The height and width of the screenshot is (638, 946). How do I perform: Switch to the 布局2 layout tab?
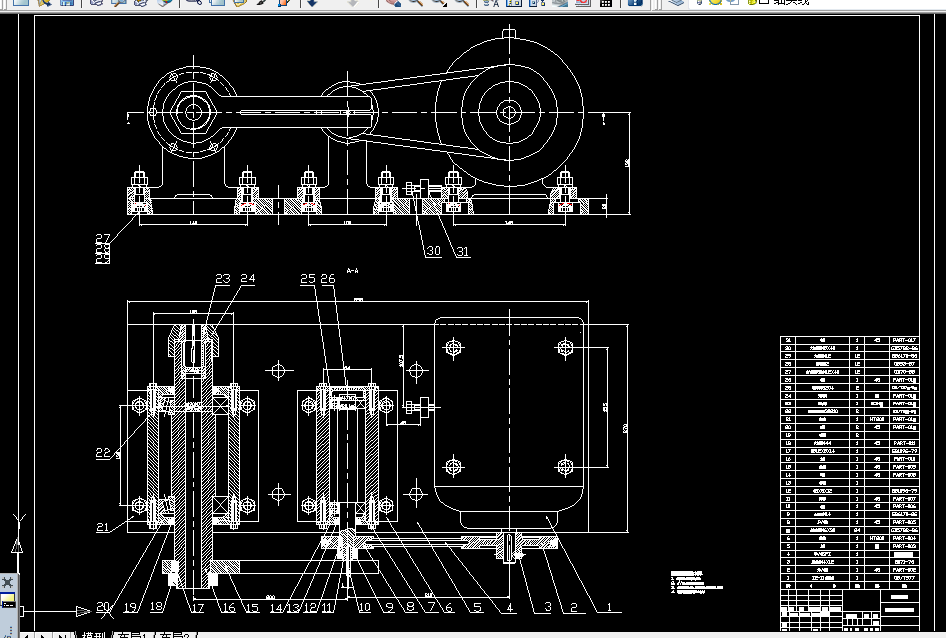click(x=176, y=635)
